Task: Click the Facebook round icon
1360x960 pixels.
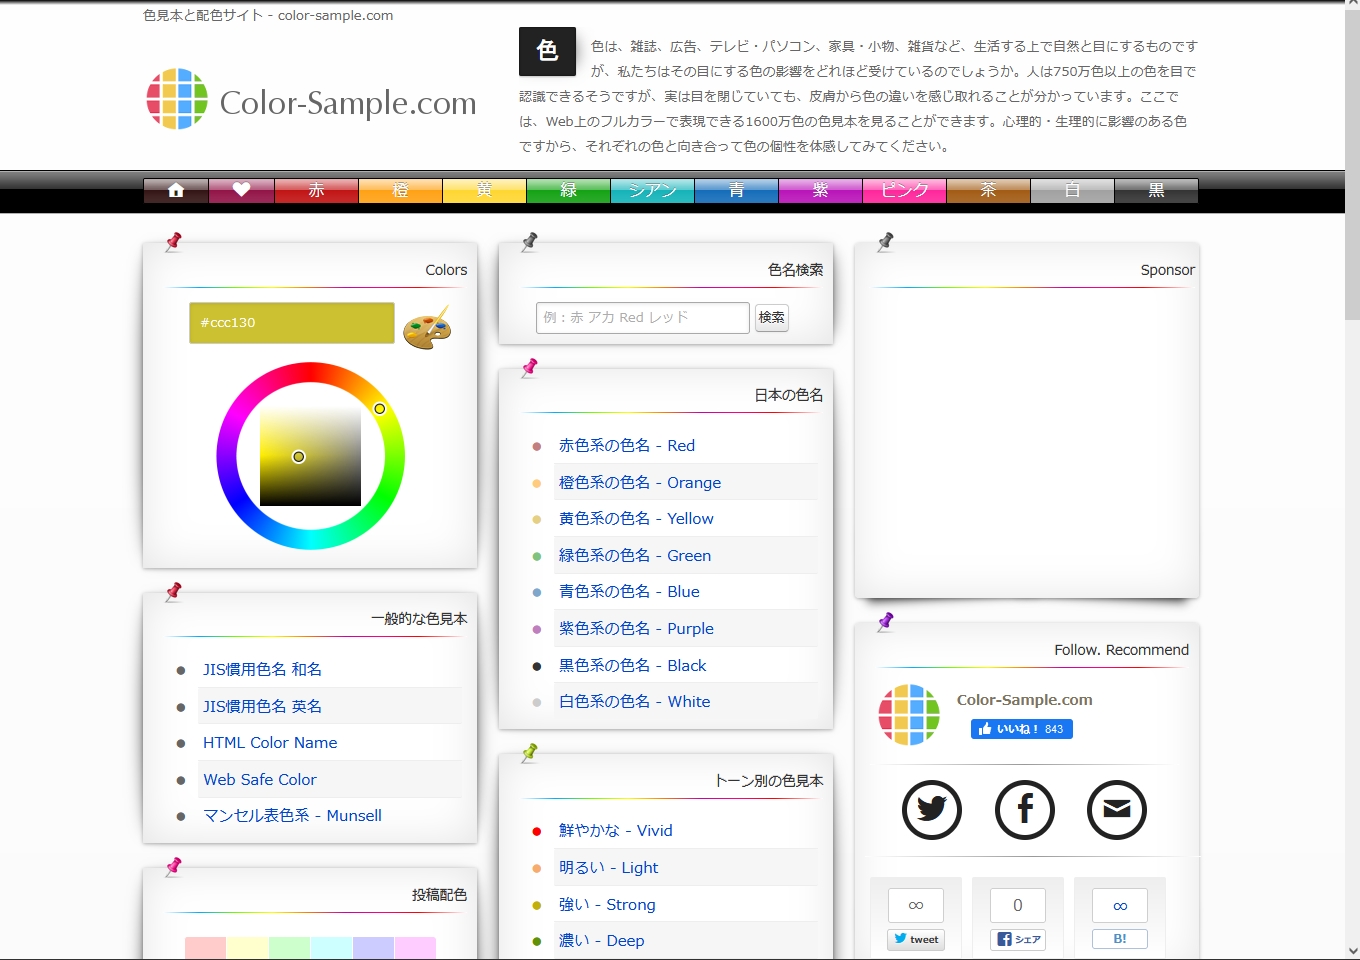Action: 1025,809
